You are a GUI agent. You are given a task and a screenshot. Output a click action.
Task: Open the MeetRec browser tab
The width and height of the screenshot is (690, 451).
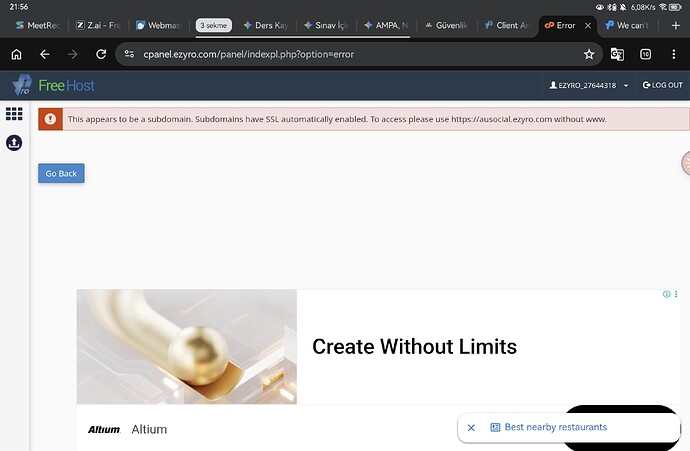38,26
